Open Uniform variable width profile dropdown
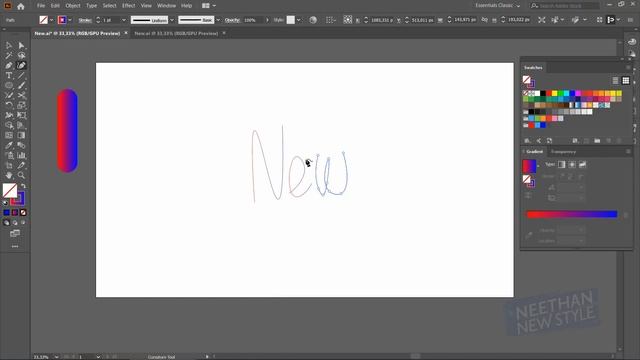 point(172,20)
